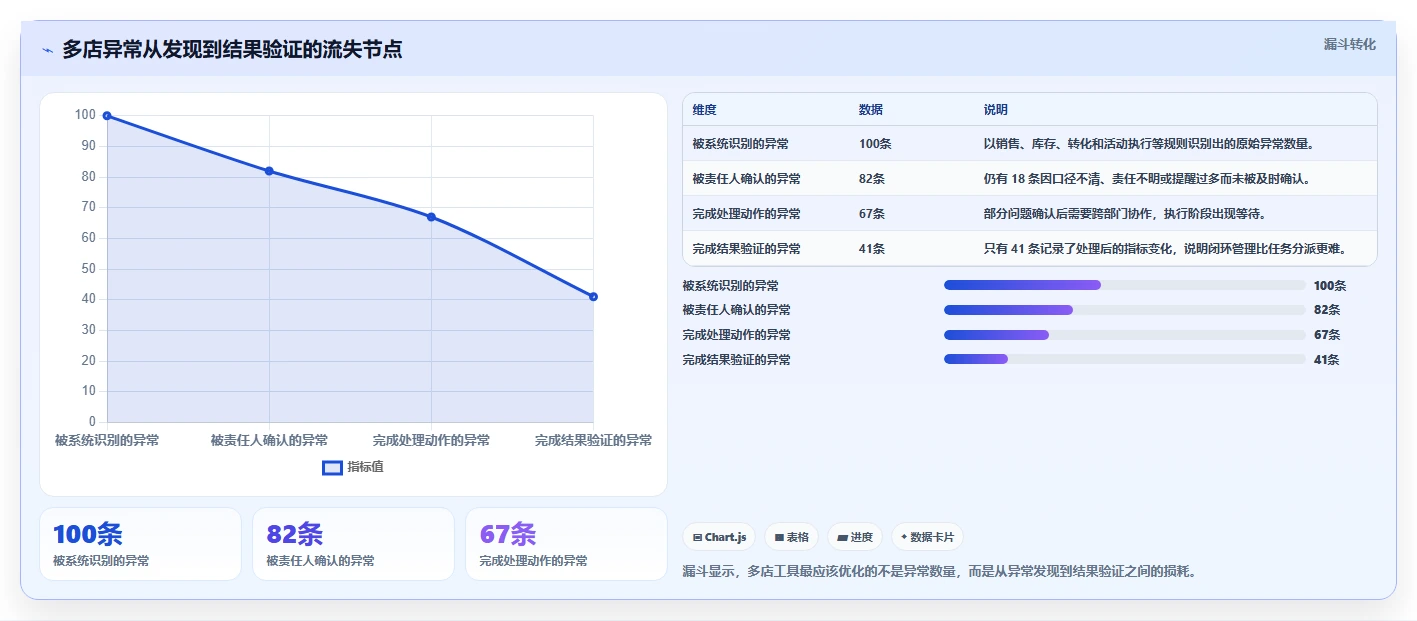
Task: Open the 100条 被系统识别的异常 data card
Action: pos(140,544)
